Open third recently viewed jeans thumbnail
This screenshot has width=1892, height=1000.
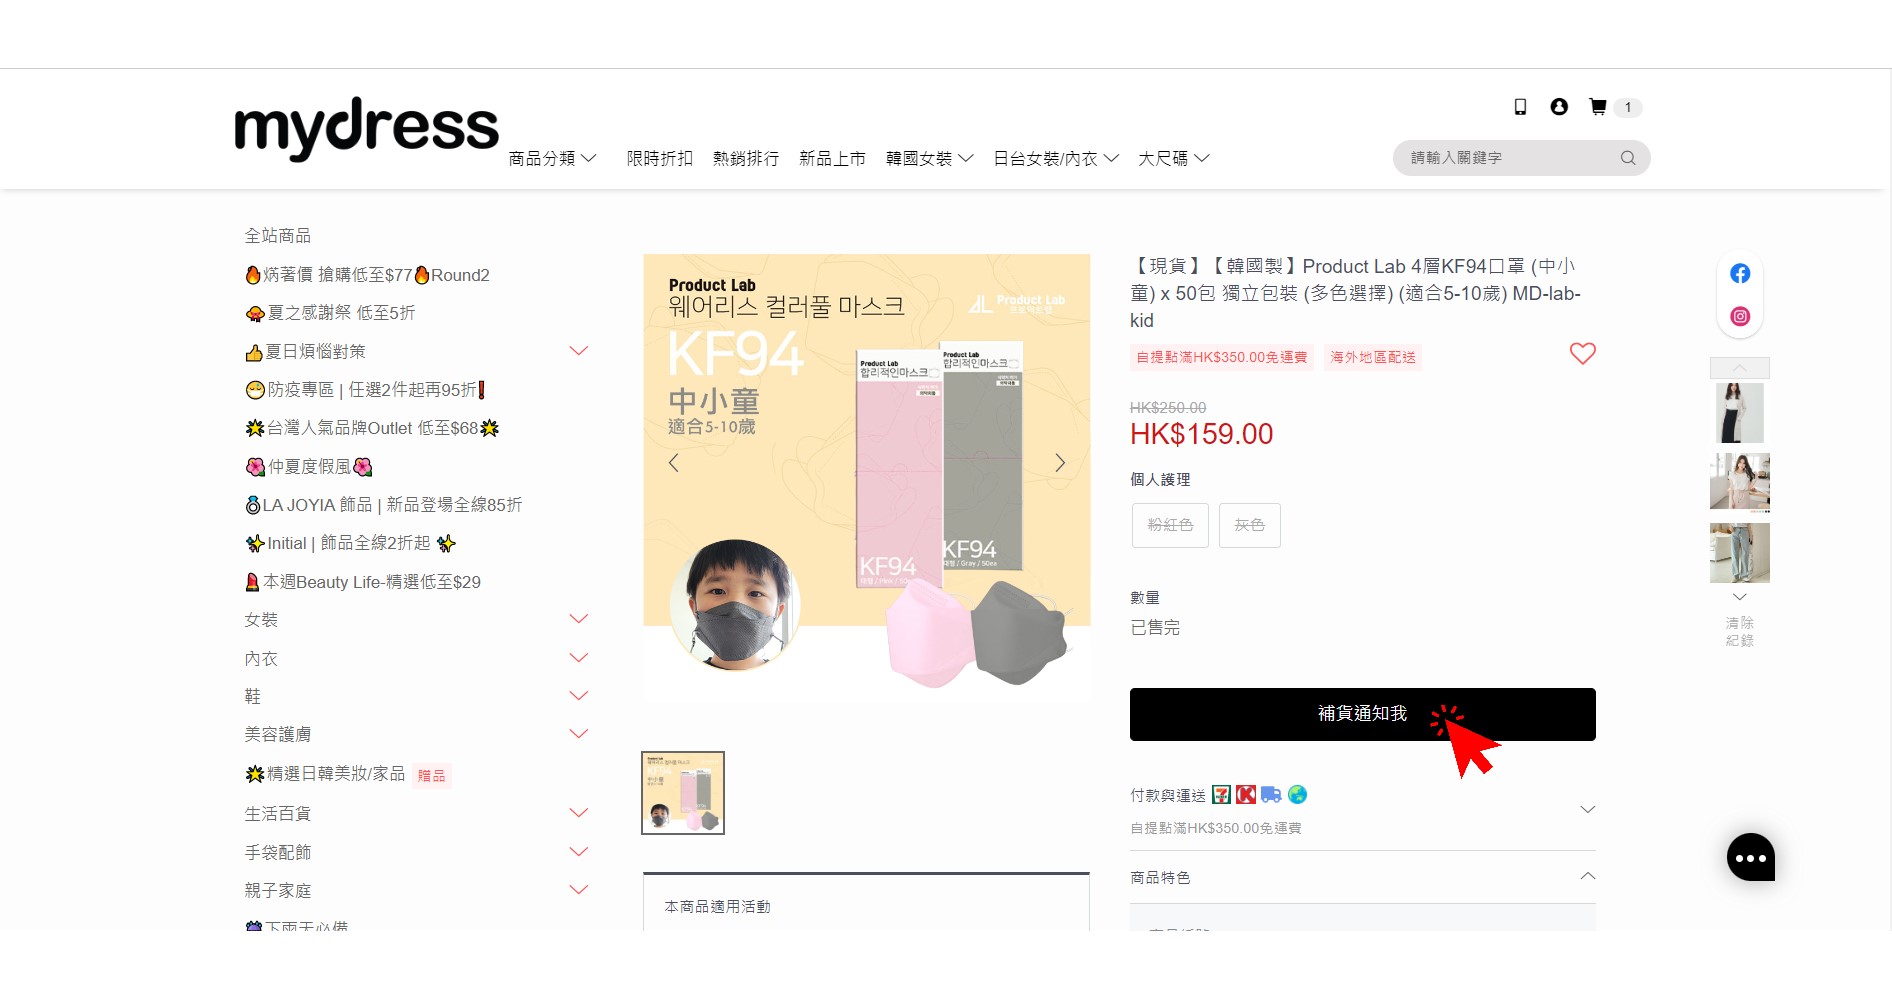tap(1740, 553)
